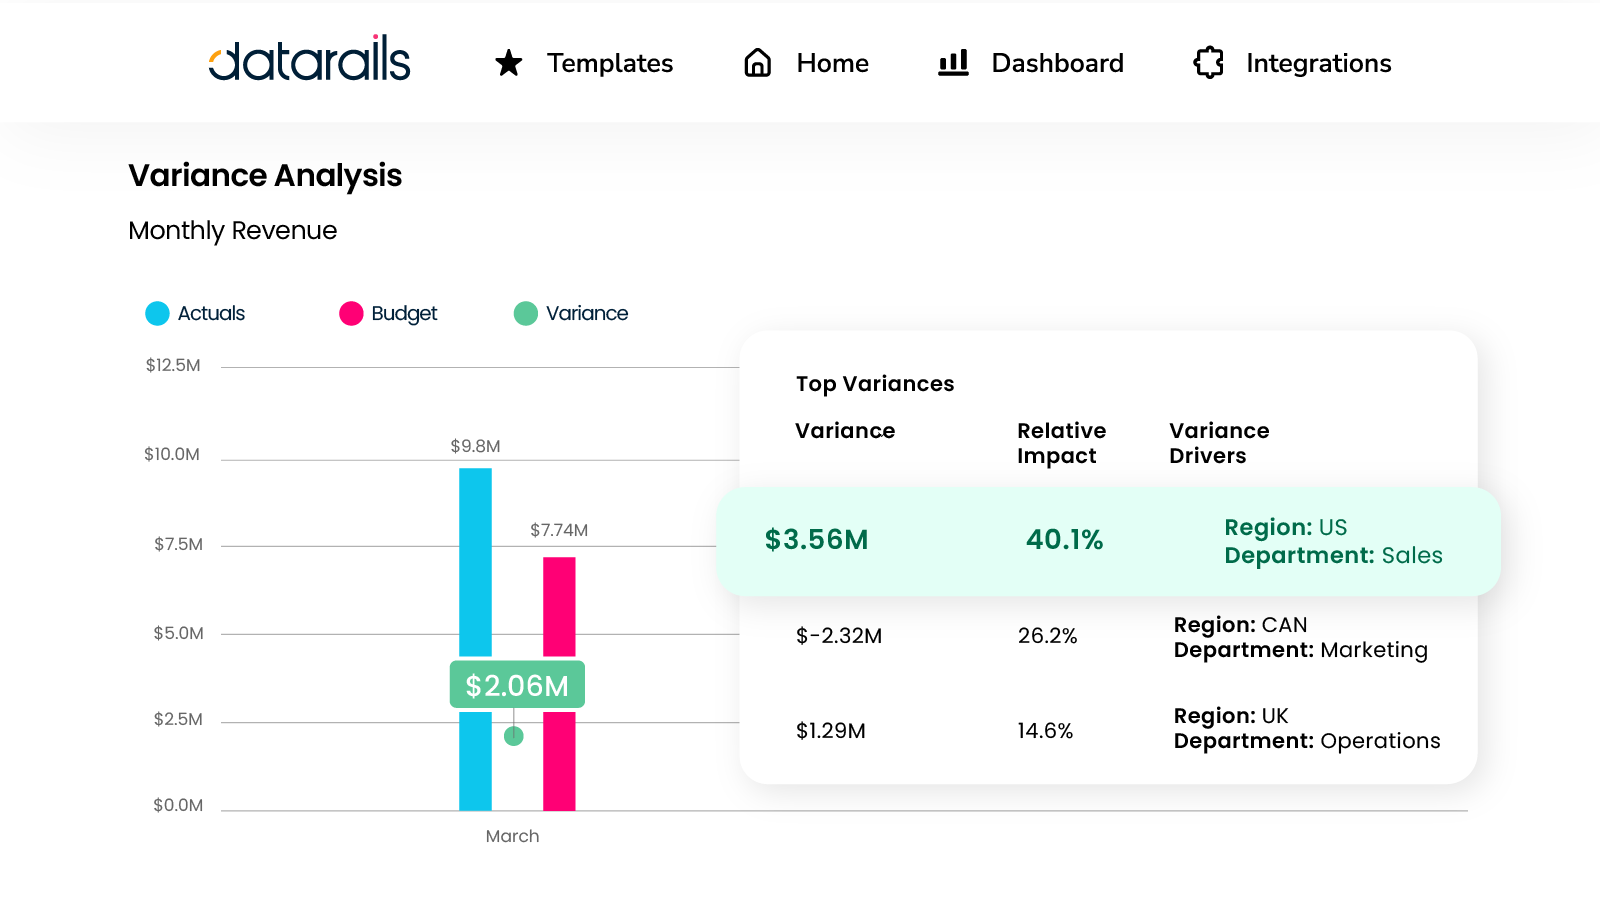Select the UK Operations variance row

[1108, 730]
